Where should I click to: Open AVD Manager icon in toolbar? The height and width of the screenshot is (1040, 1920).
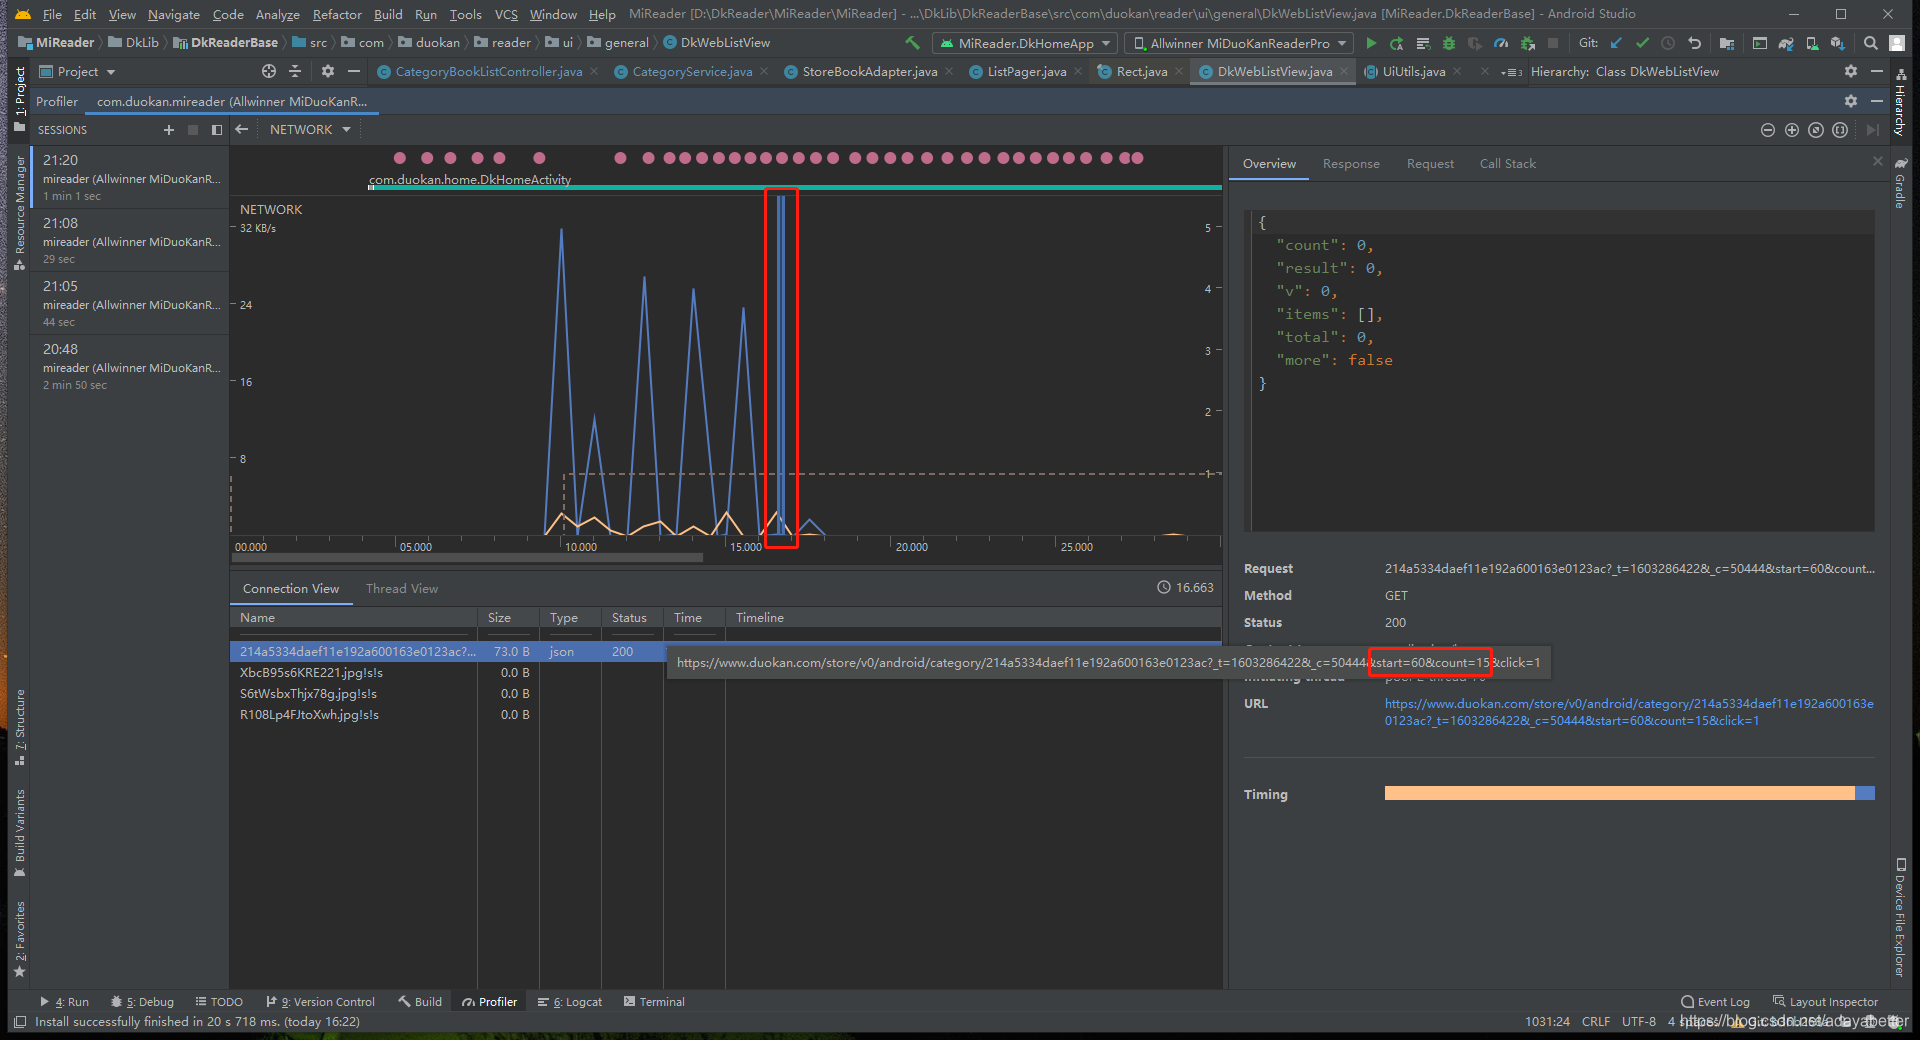pyautogui.click(x=1812, y=43)
